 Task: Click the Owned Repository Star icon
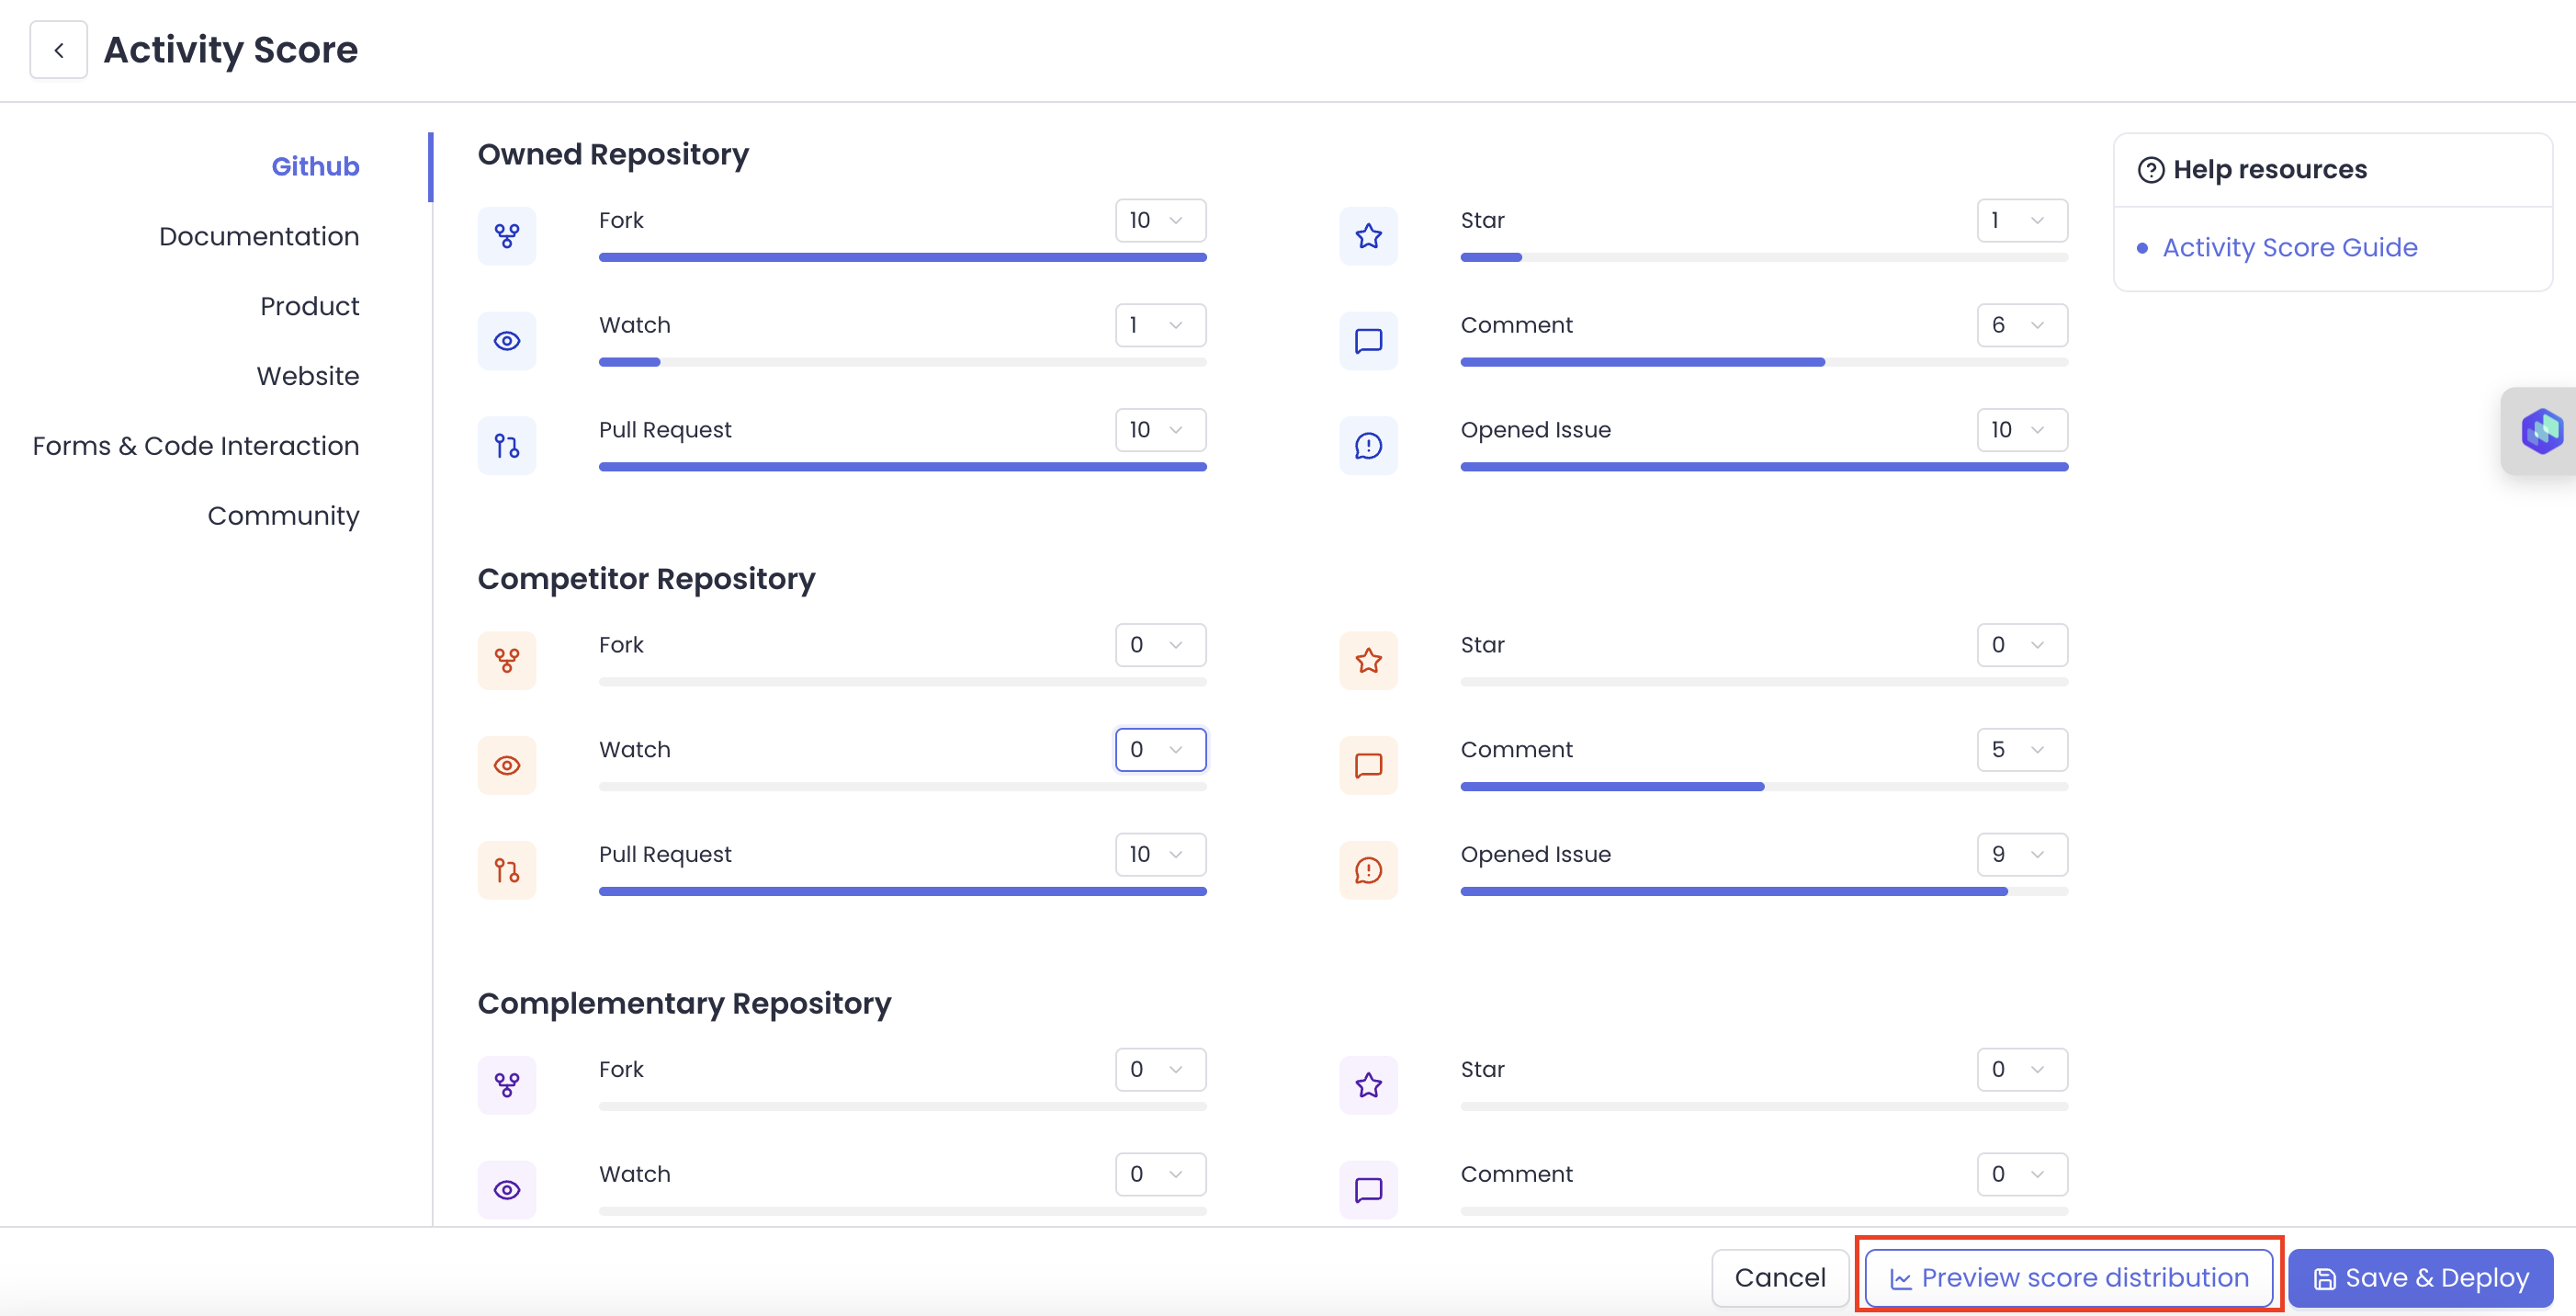point(1368,236)
